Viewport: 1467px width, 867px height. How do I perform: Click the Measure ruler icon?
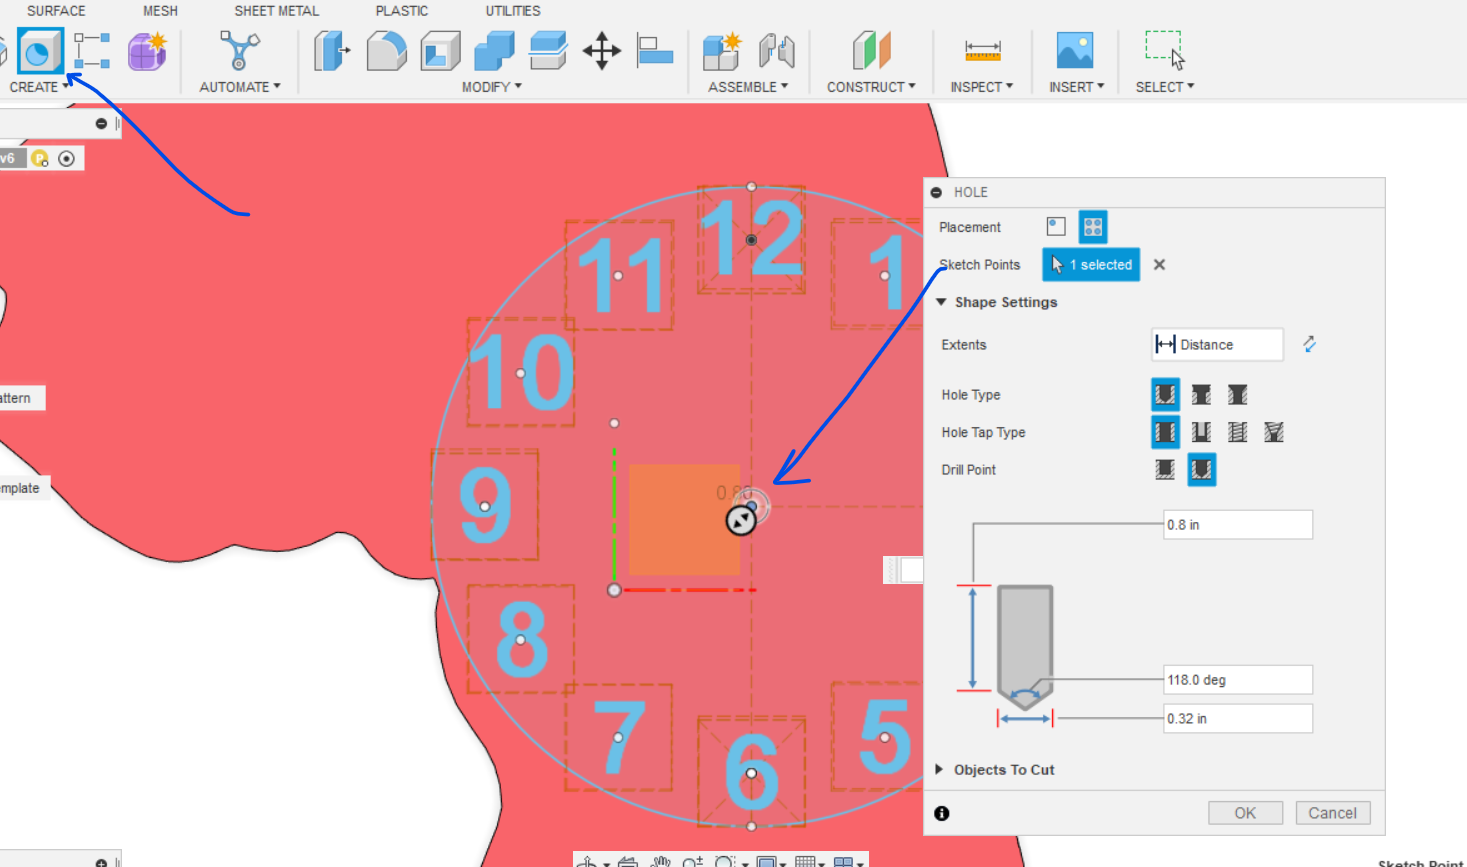(982, 51)
